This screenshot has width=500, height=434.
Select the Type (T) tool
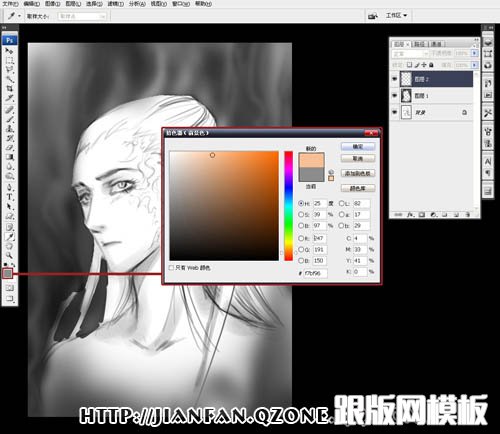9,197
